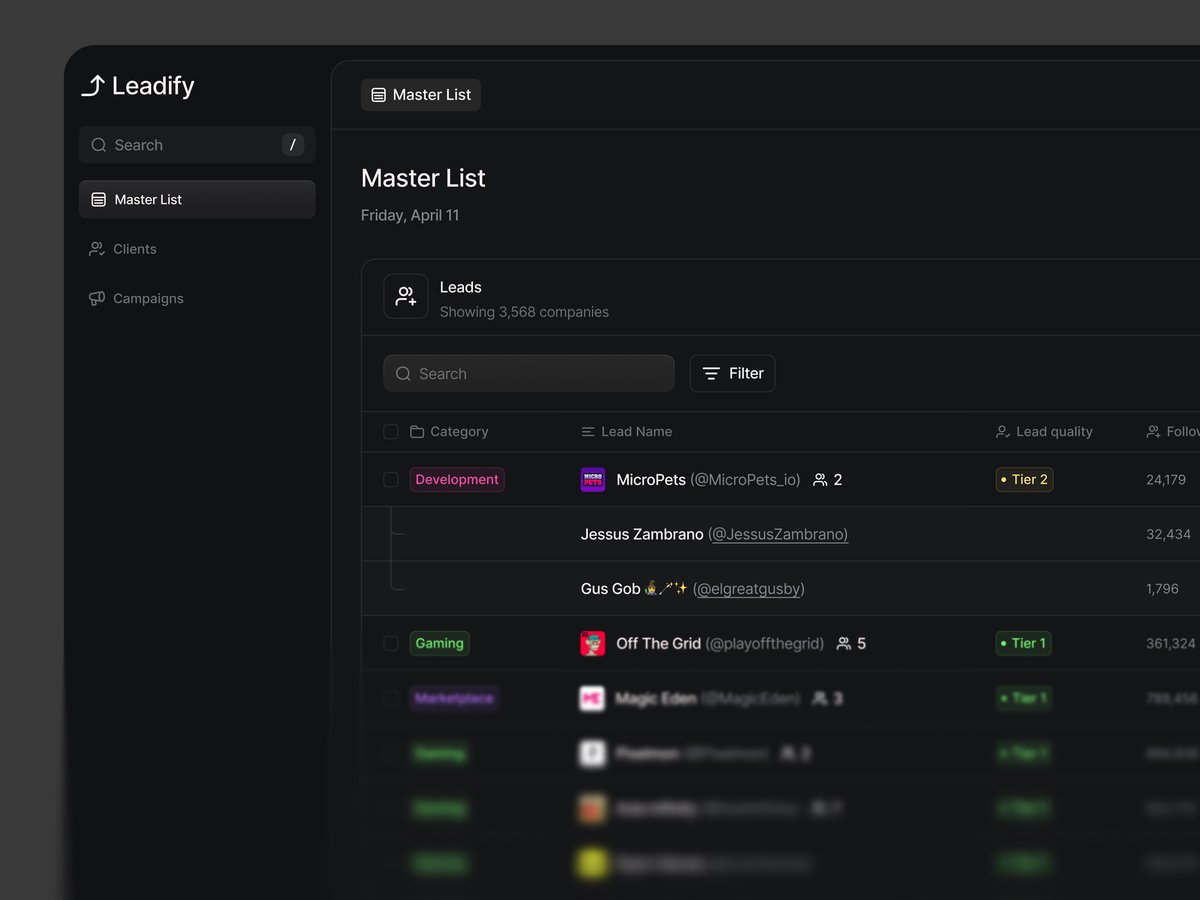This screenshot has width=1200, height=900.
Task: Click the Tier 1 badge on Magic Eden row
Action: coord(1023,698)
